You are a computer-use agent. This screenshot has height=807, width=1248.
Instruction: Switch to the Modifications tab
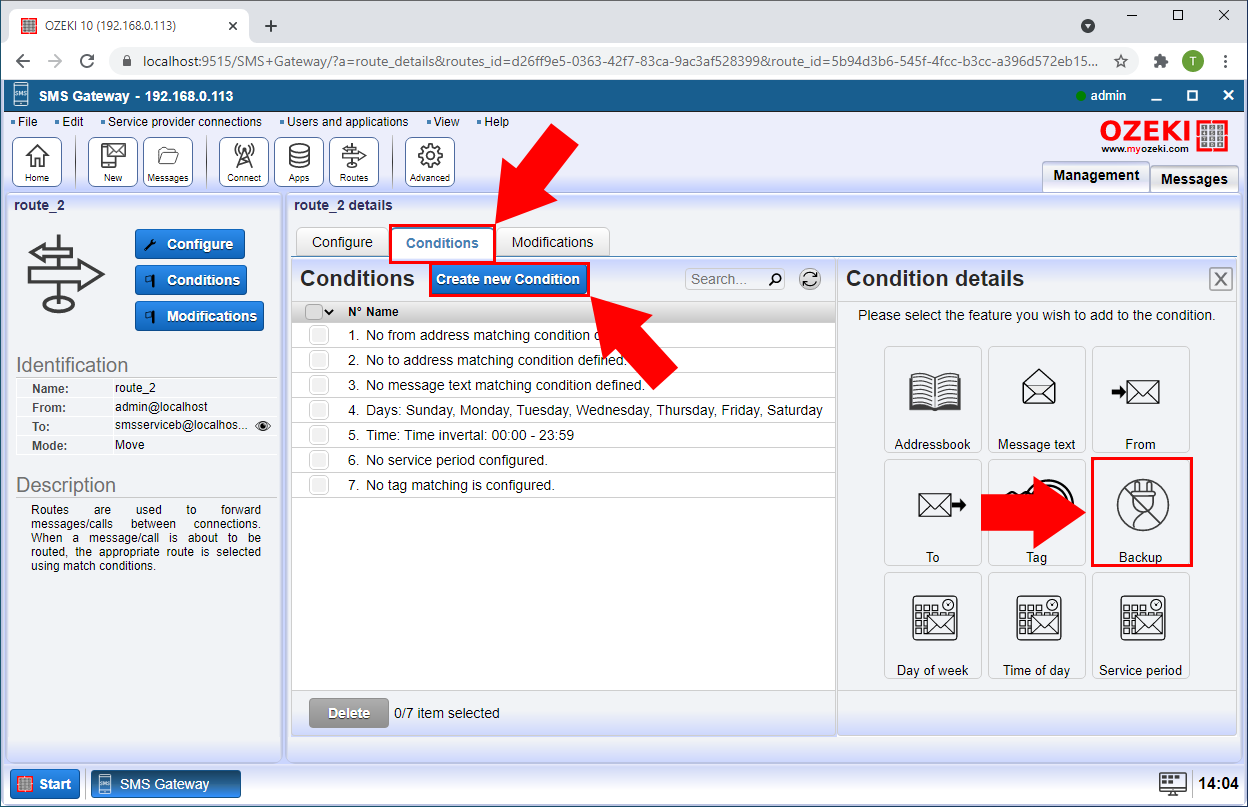click(552, 242)
